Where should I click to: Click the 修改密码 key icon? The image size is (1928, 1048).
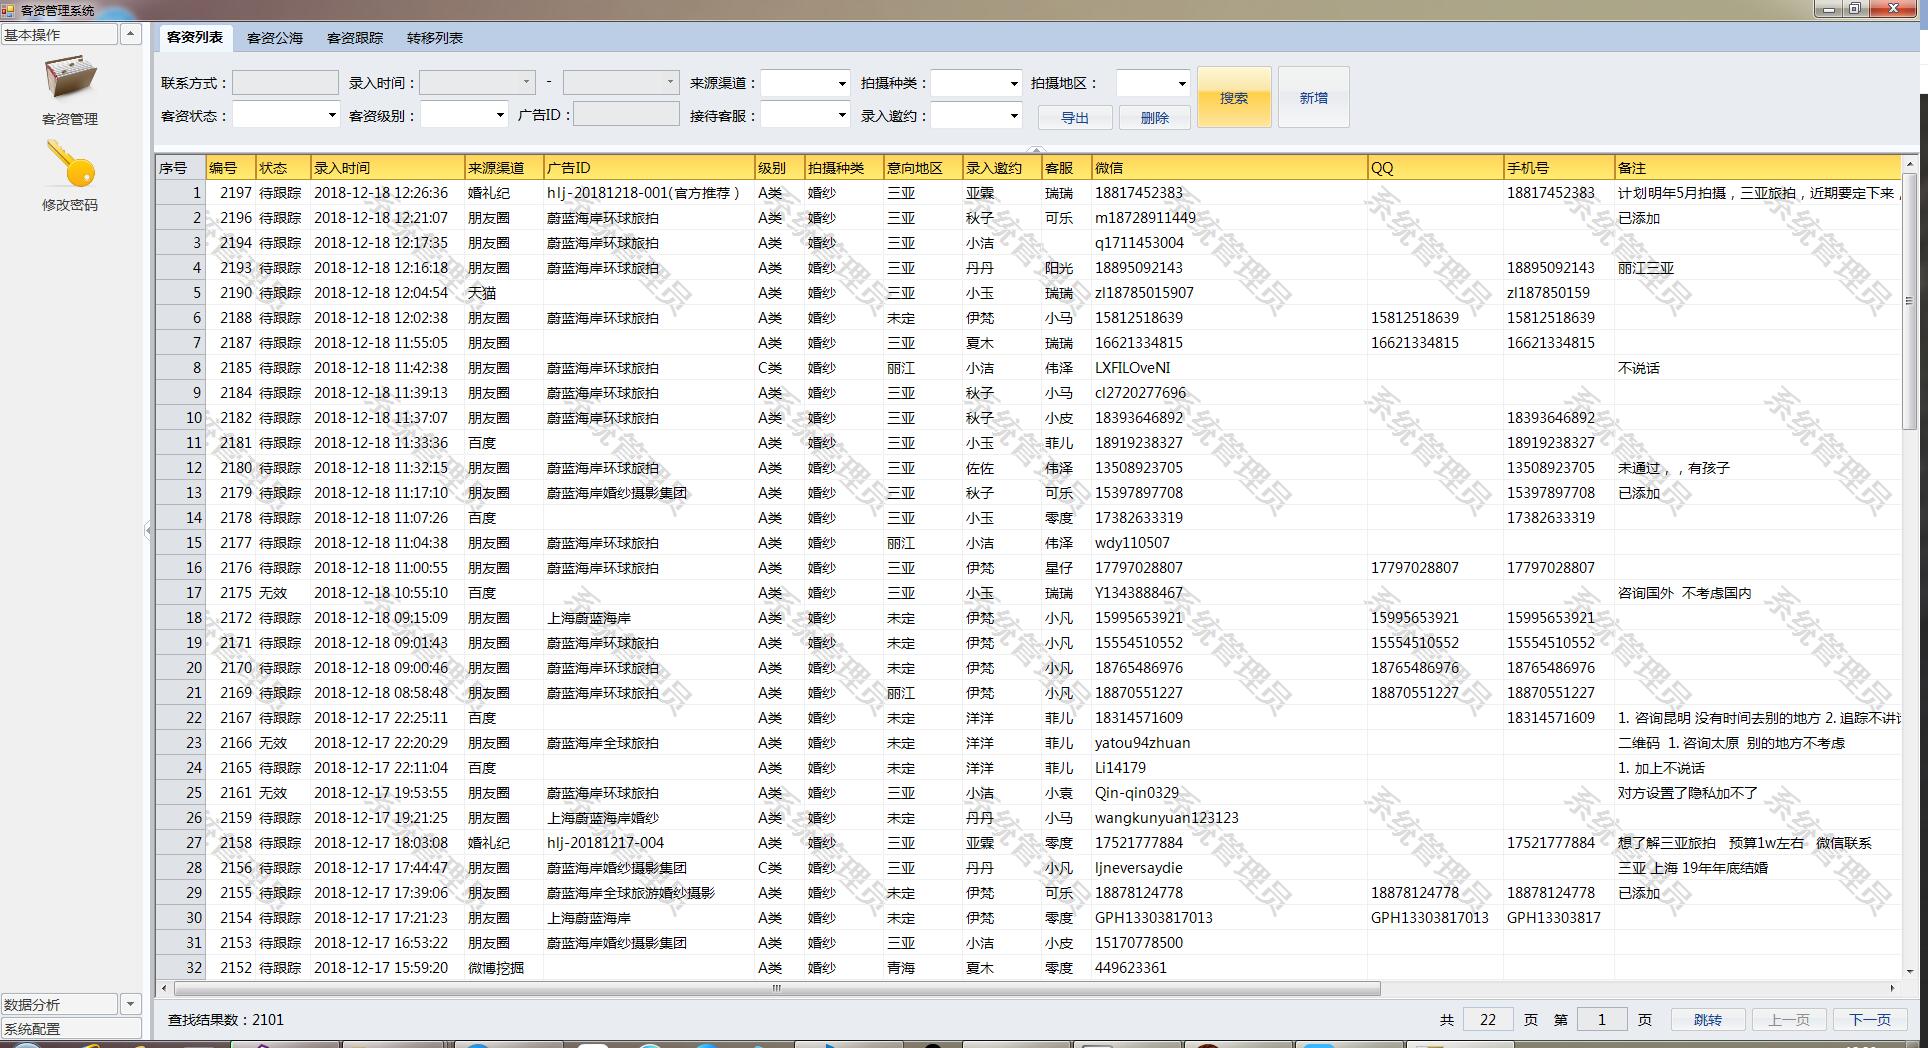click(70, 164)
